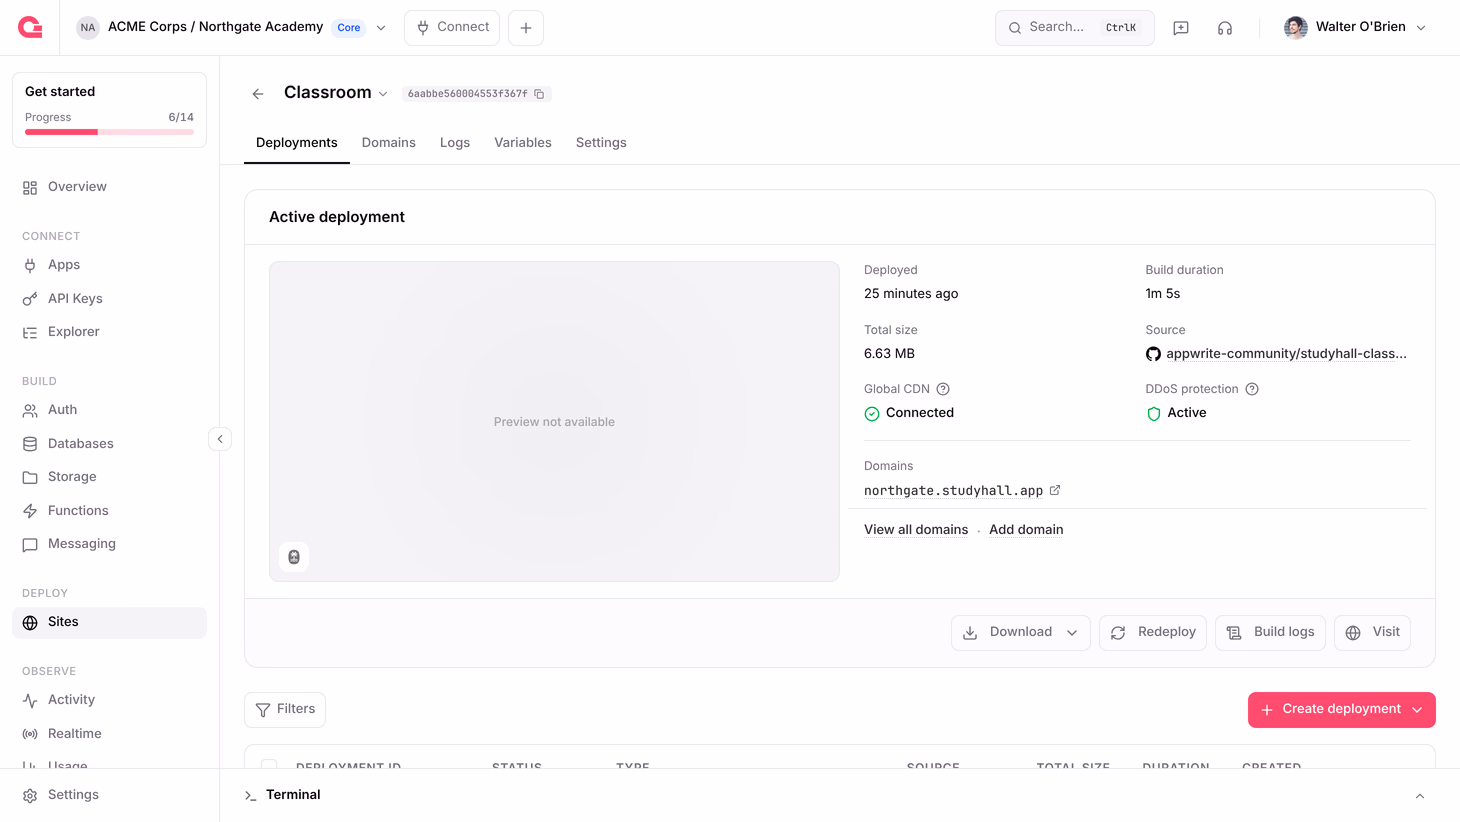The height and width of the screenshot is (822, 1460).
Task: Click the plus icon beside Connect
Action: [x=526, y=28]
